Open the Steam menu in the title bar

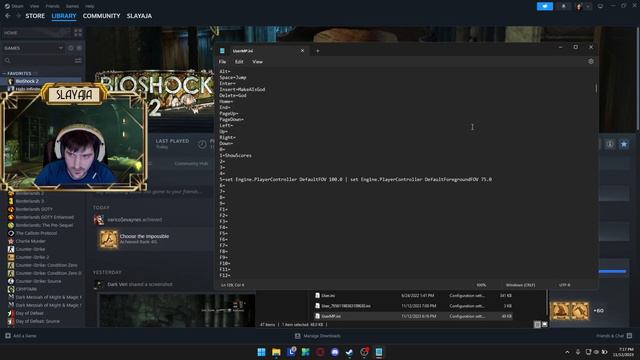[14, 6]
